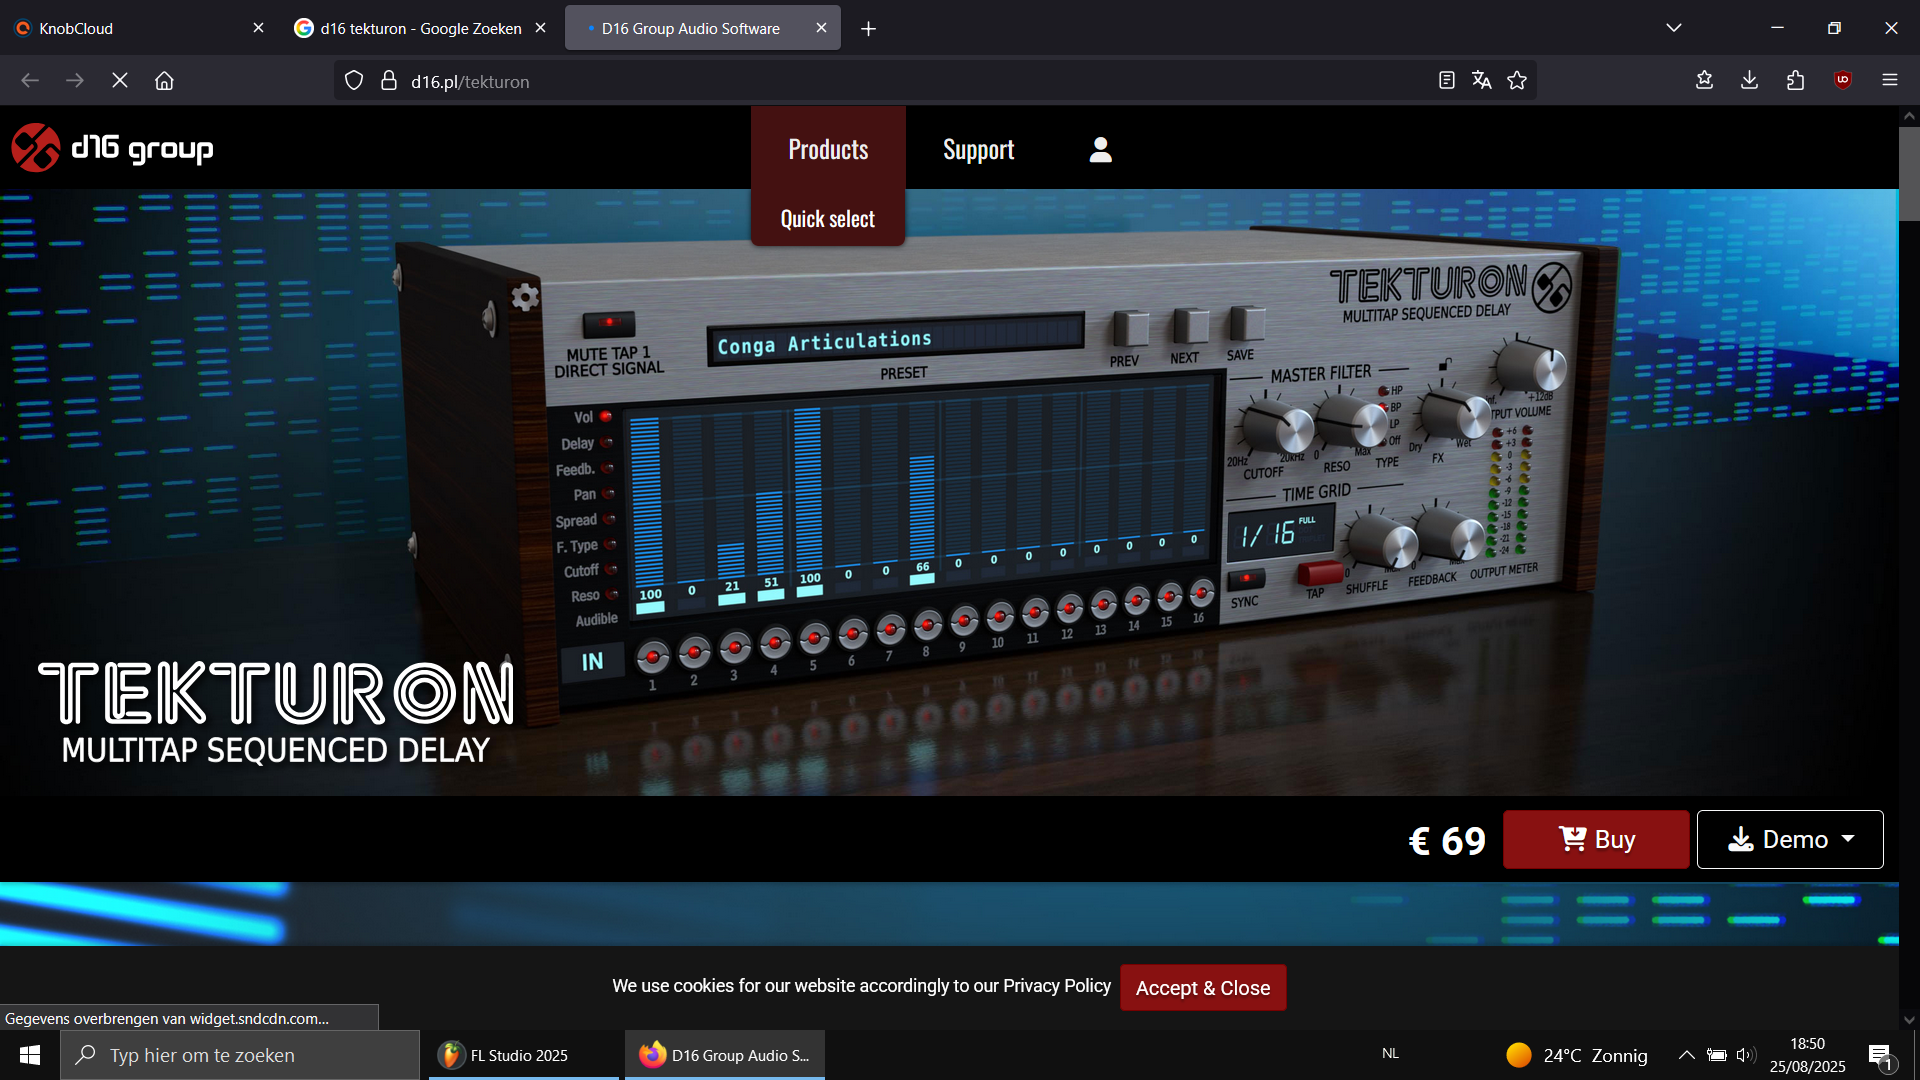Viewport: 1920px width, 1080px height.
Task: Select the D16 Group Audio Software tab
Action: (702, 28)
